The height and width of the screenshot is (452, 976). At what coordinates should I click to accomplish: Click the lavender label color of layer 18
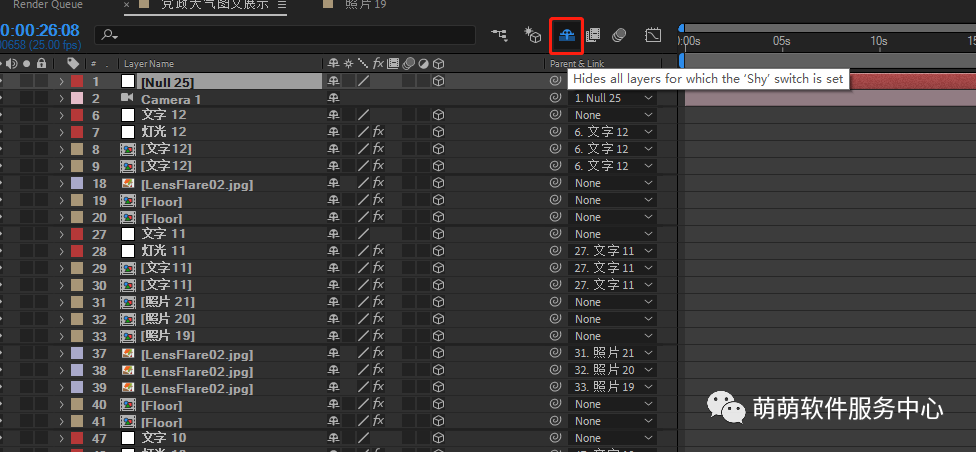coord(77,184)
